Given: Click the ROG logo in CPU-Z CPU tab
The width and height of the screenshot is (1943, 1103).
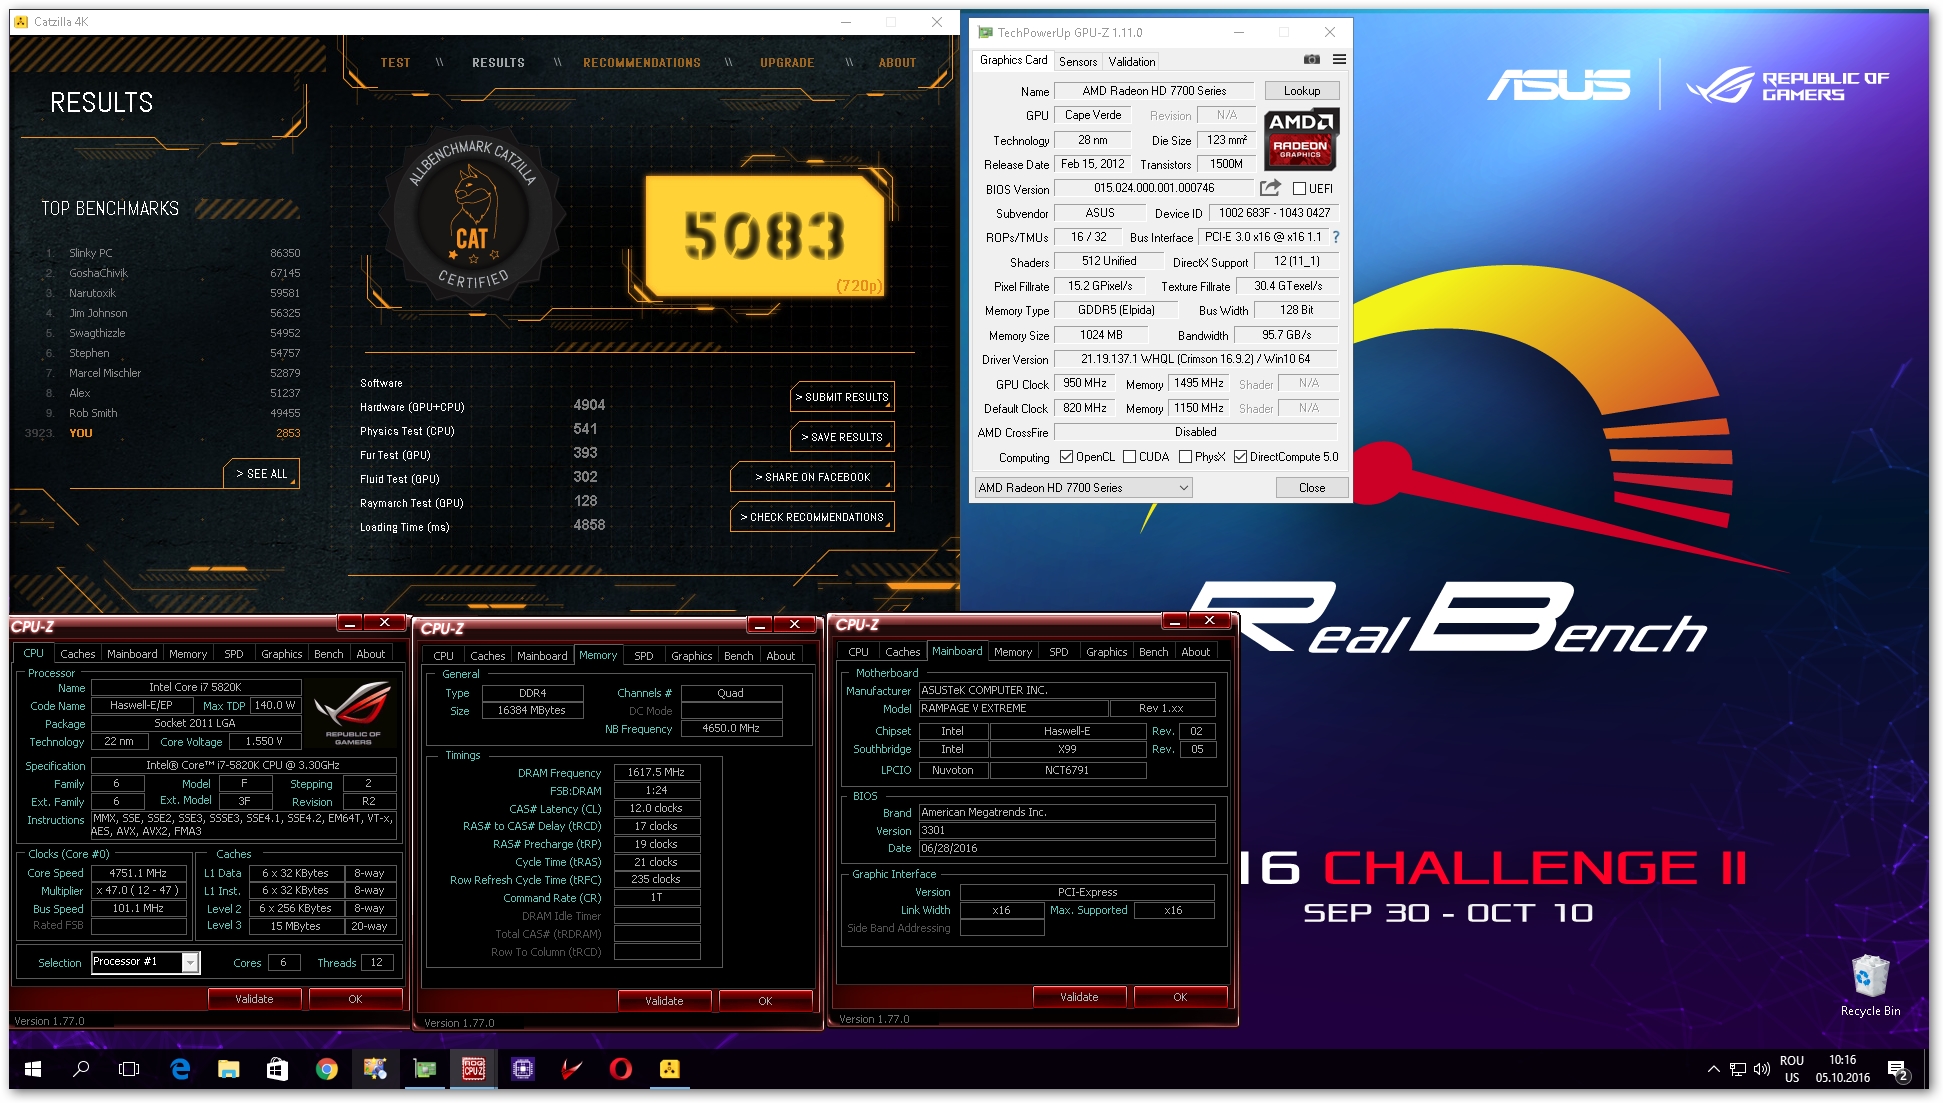Looking at the screenshot, I should 352,712.
